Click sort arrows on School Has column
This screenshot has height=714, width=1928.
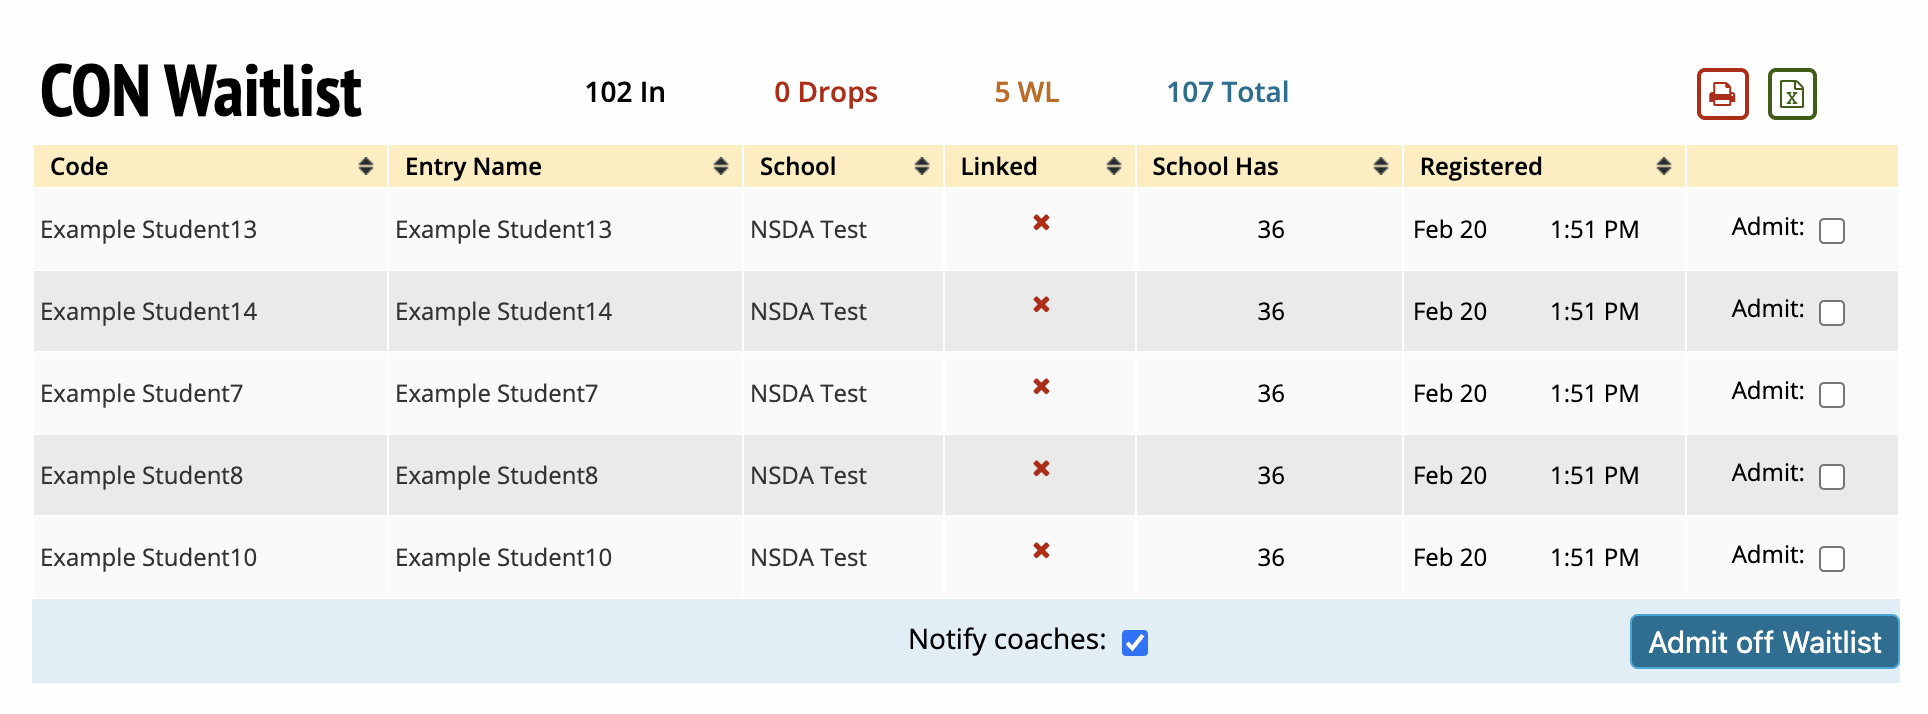[x=1380, y=166]
